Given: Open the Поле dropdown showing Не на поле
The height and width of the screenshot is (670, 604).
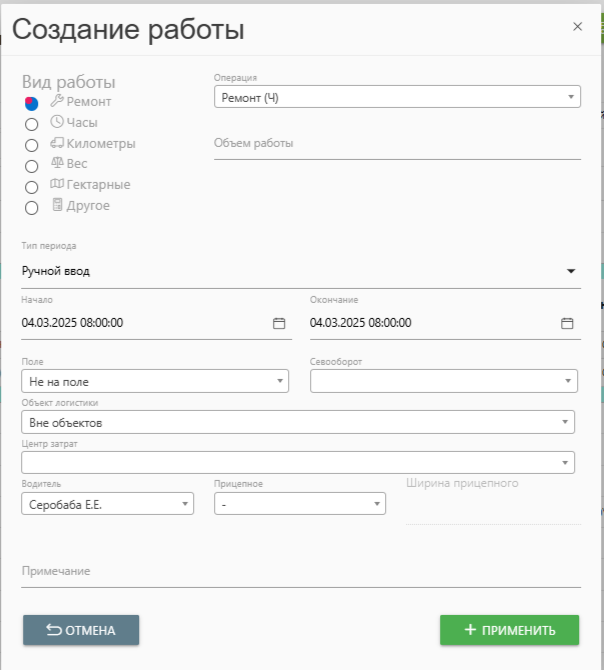Looking at the screenshot, I should 155,381.
